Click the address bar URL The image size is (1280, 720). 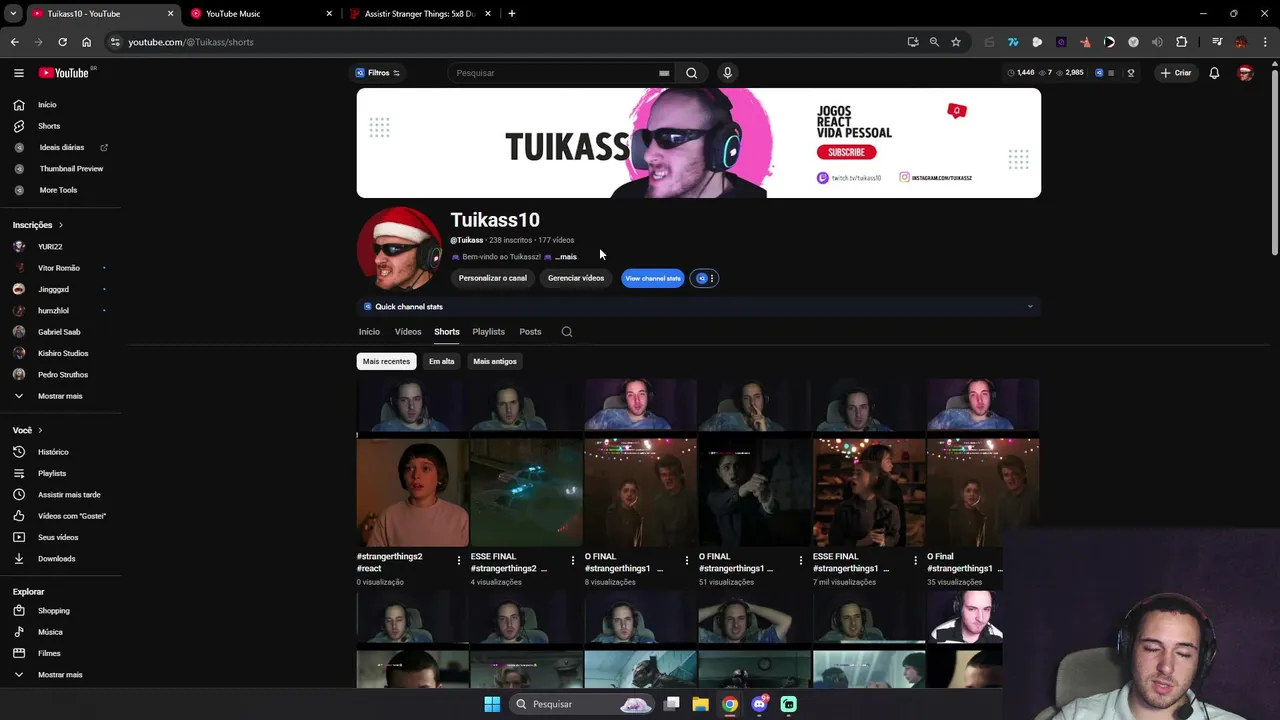pos(191,42)
